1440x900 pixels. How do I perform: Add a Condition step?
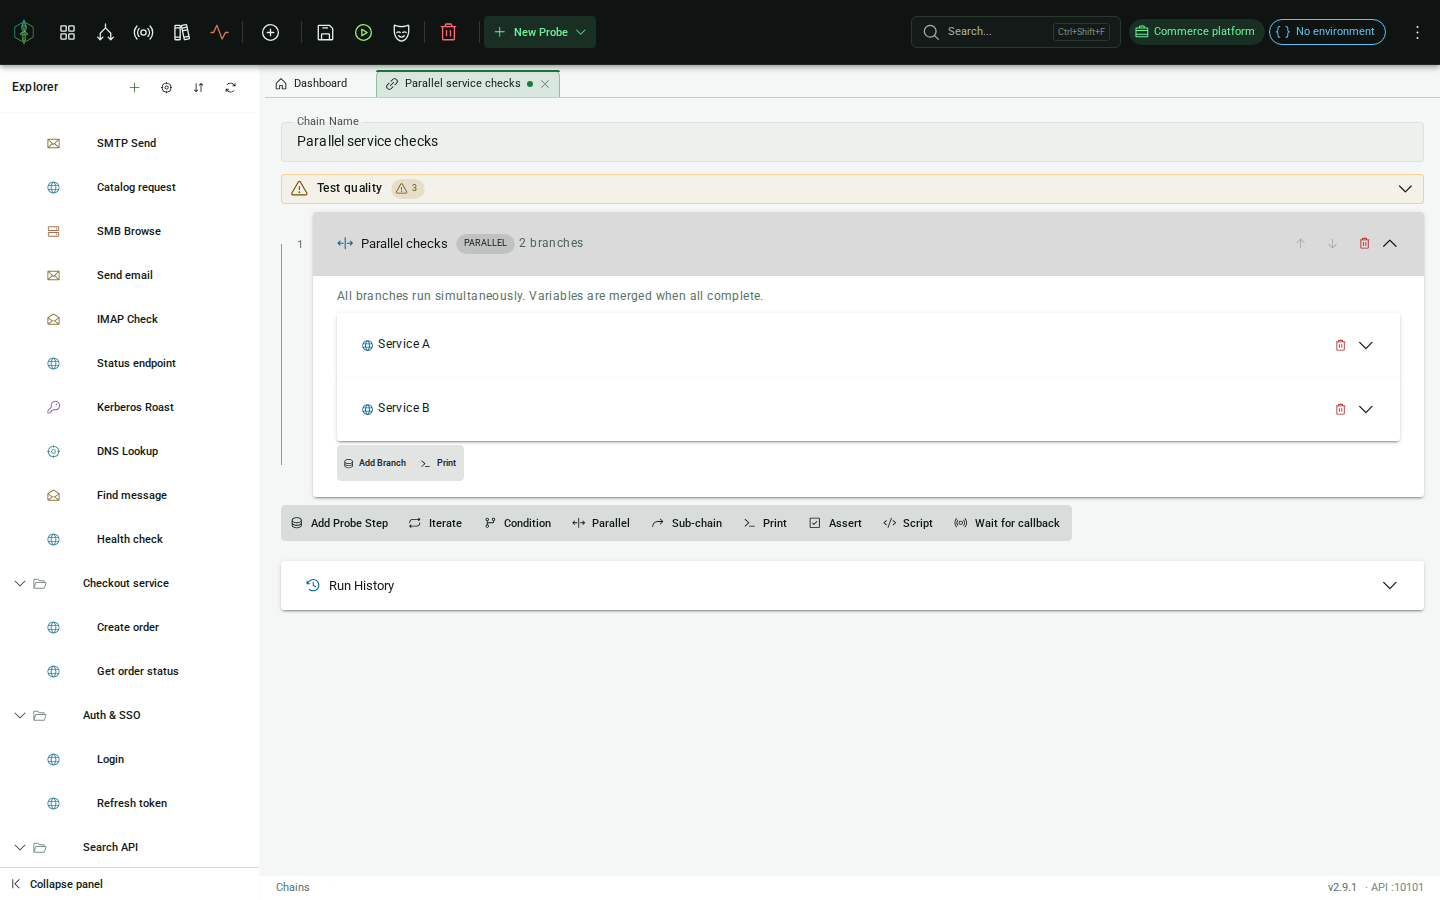tap(517, 523)
